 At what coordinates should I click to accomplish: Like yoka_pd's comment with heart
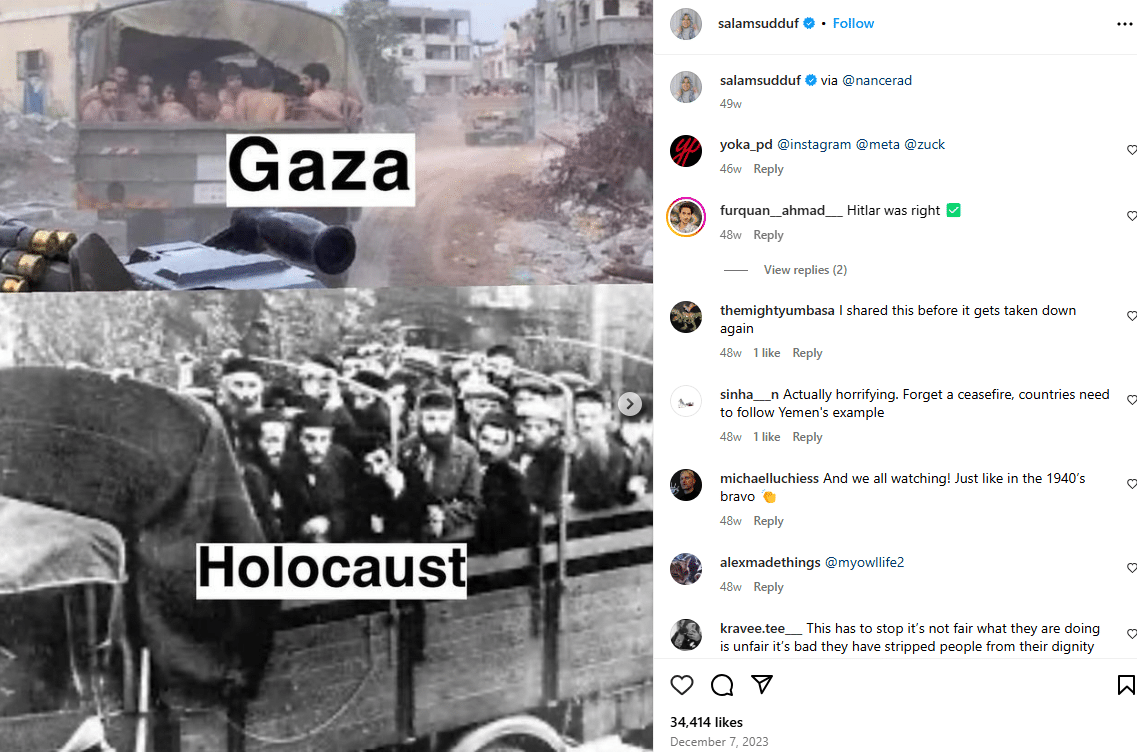1132,150
